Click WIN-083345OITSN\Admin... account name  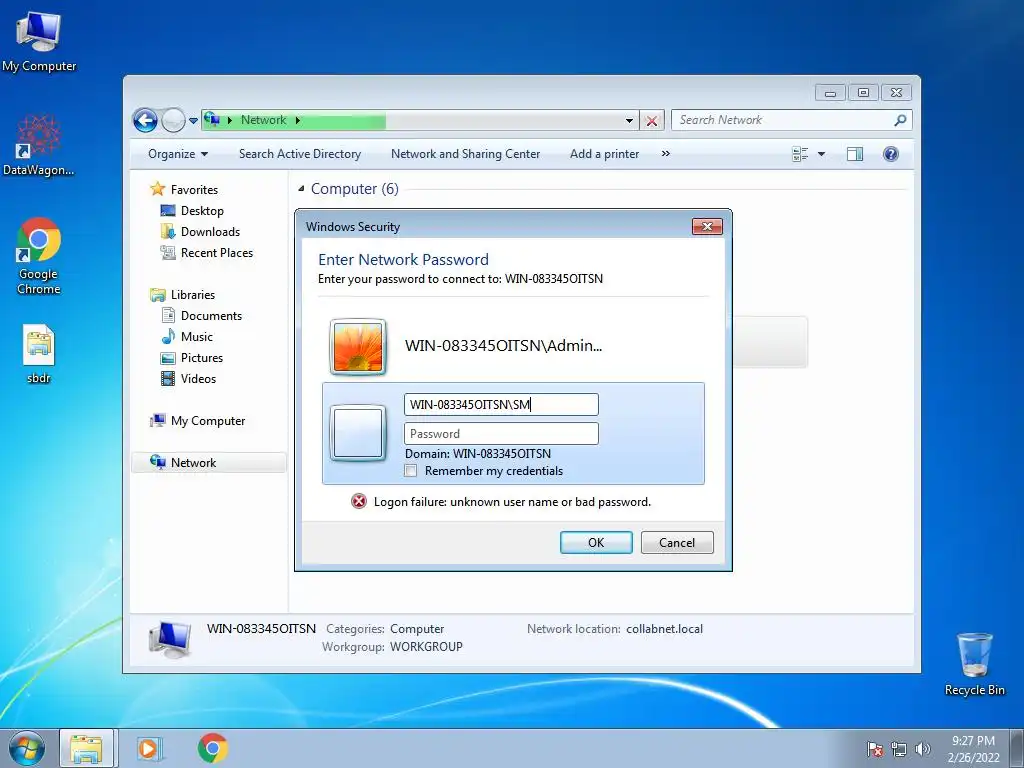504,346
